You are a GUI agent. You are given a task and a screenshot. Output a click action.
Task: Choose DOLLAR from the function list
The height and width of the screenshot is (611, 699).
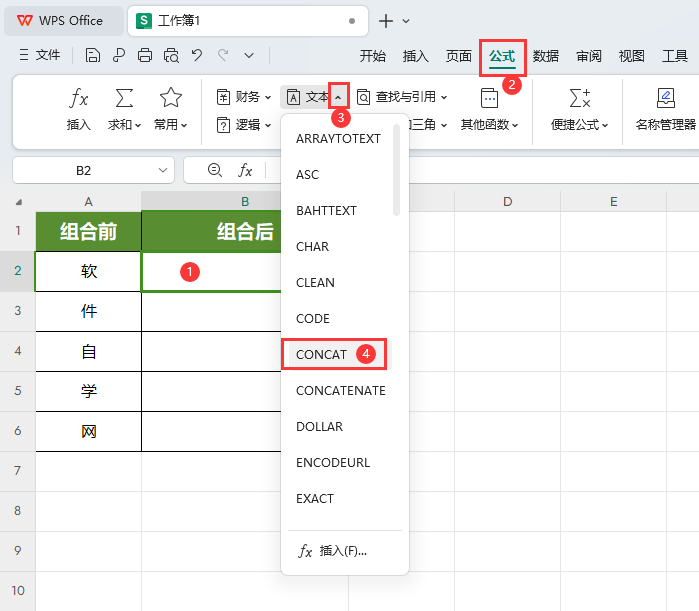point(338,426)
